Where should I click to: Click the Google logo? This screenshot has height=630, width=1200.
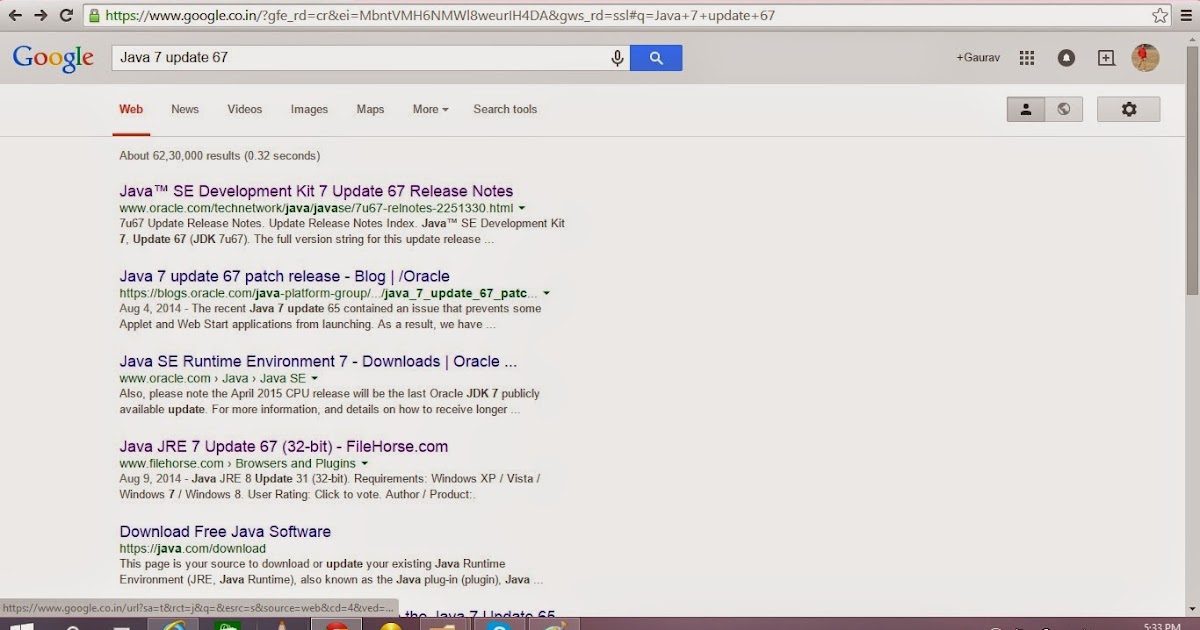53,58
